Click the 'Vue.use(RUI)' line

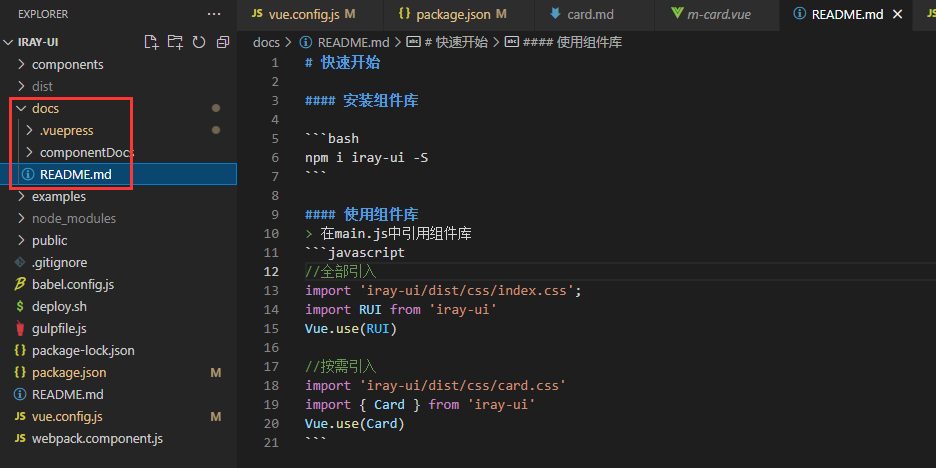pyautogui.click(x=351, y=328)
